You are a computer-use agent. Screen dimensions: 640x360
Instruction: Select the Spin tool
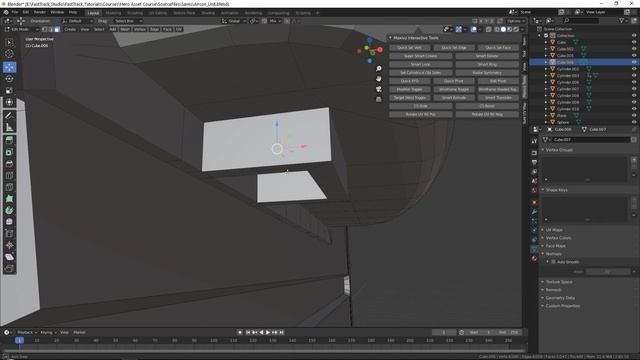tap(9, 210)
